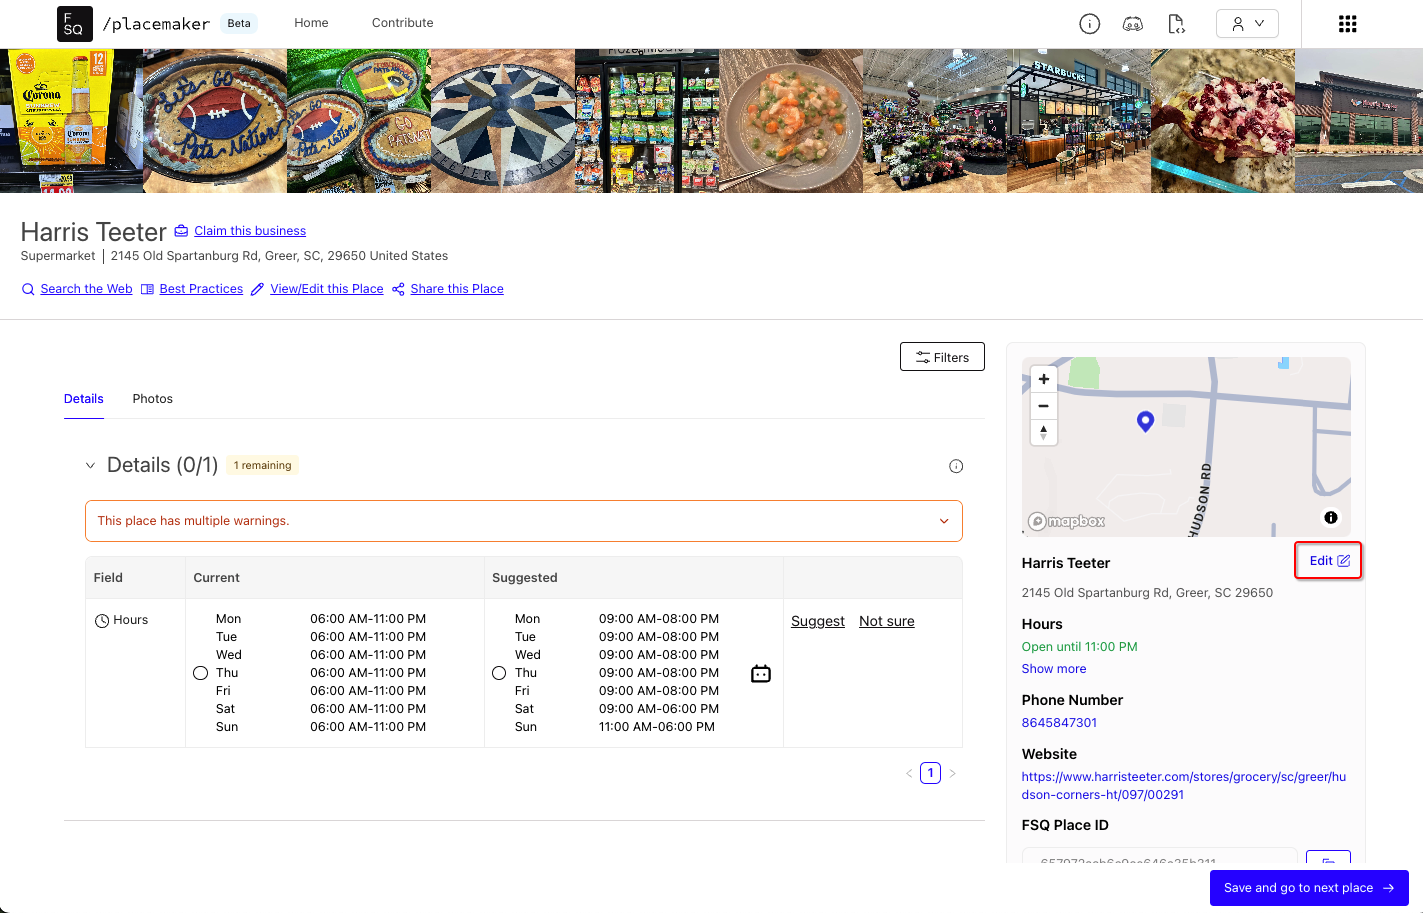Open the Corona beer photo thumbnail
1423x913 pixels.
click(x=71, y=121)
